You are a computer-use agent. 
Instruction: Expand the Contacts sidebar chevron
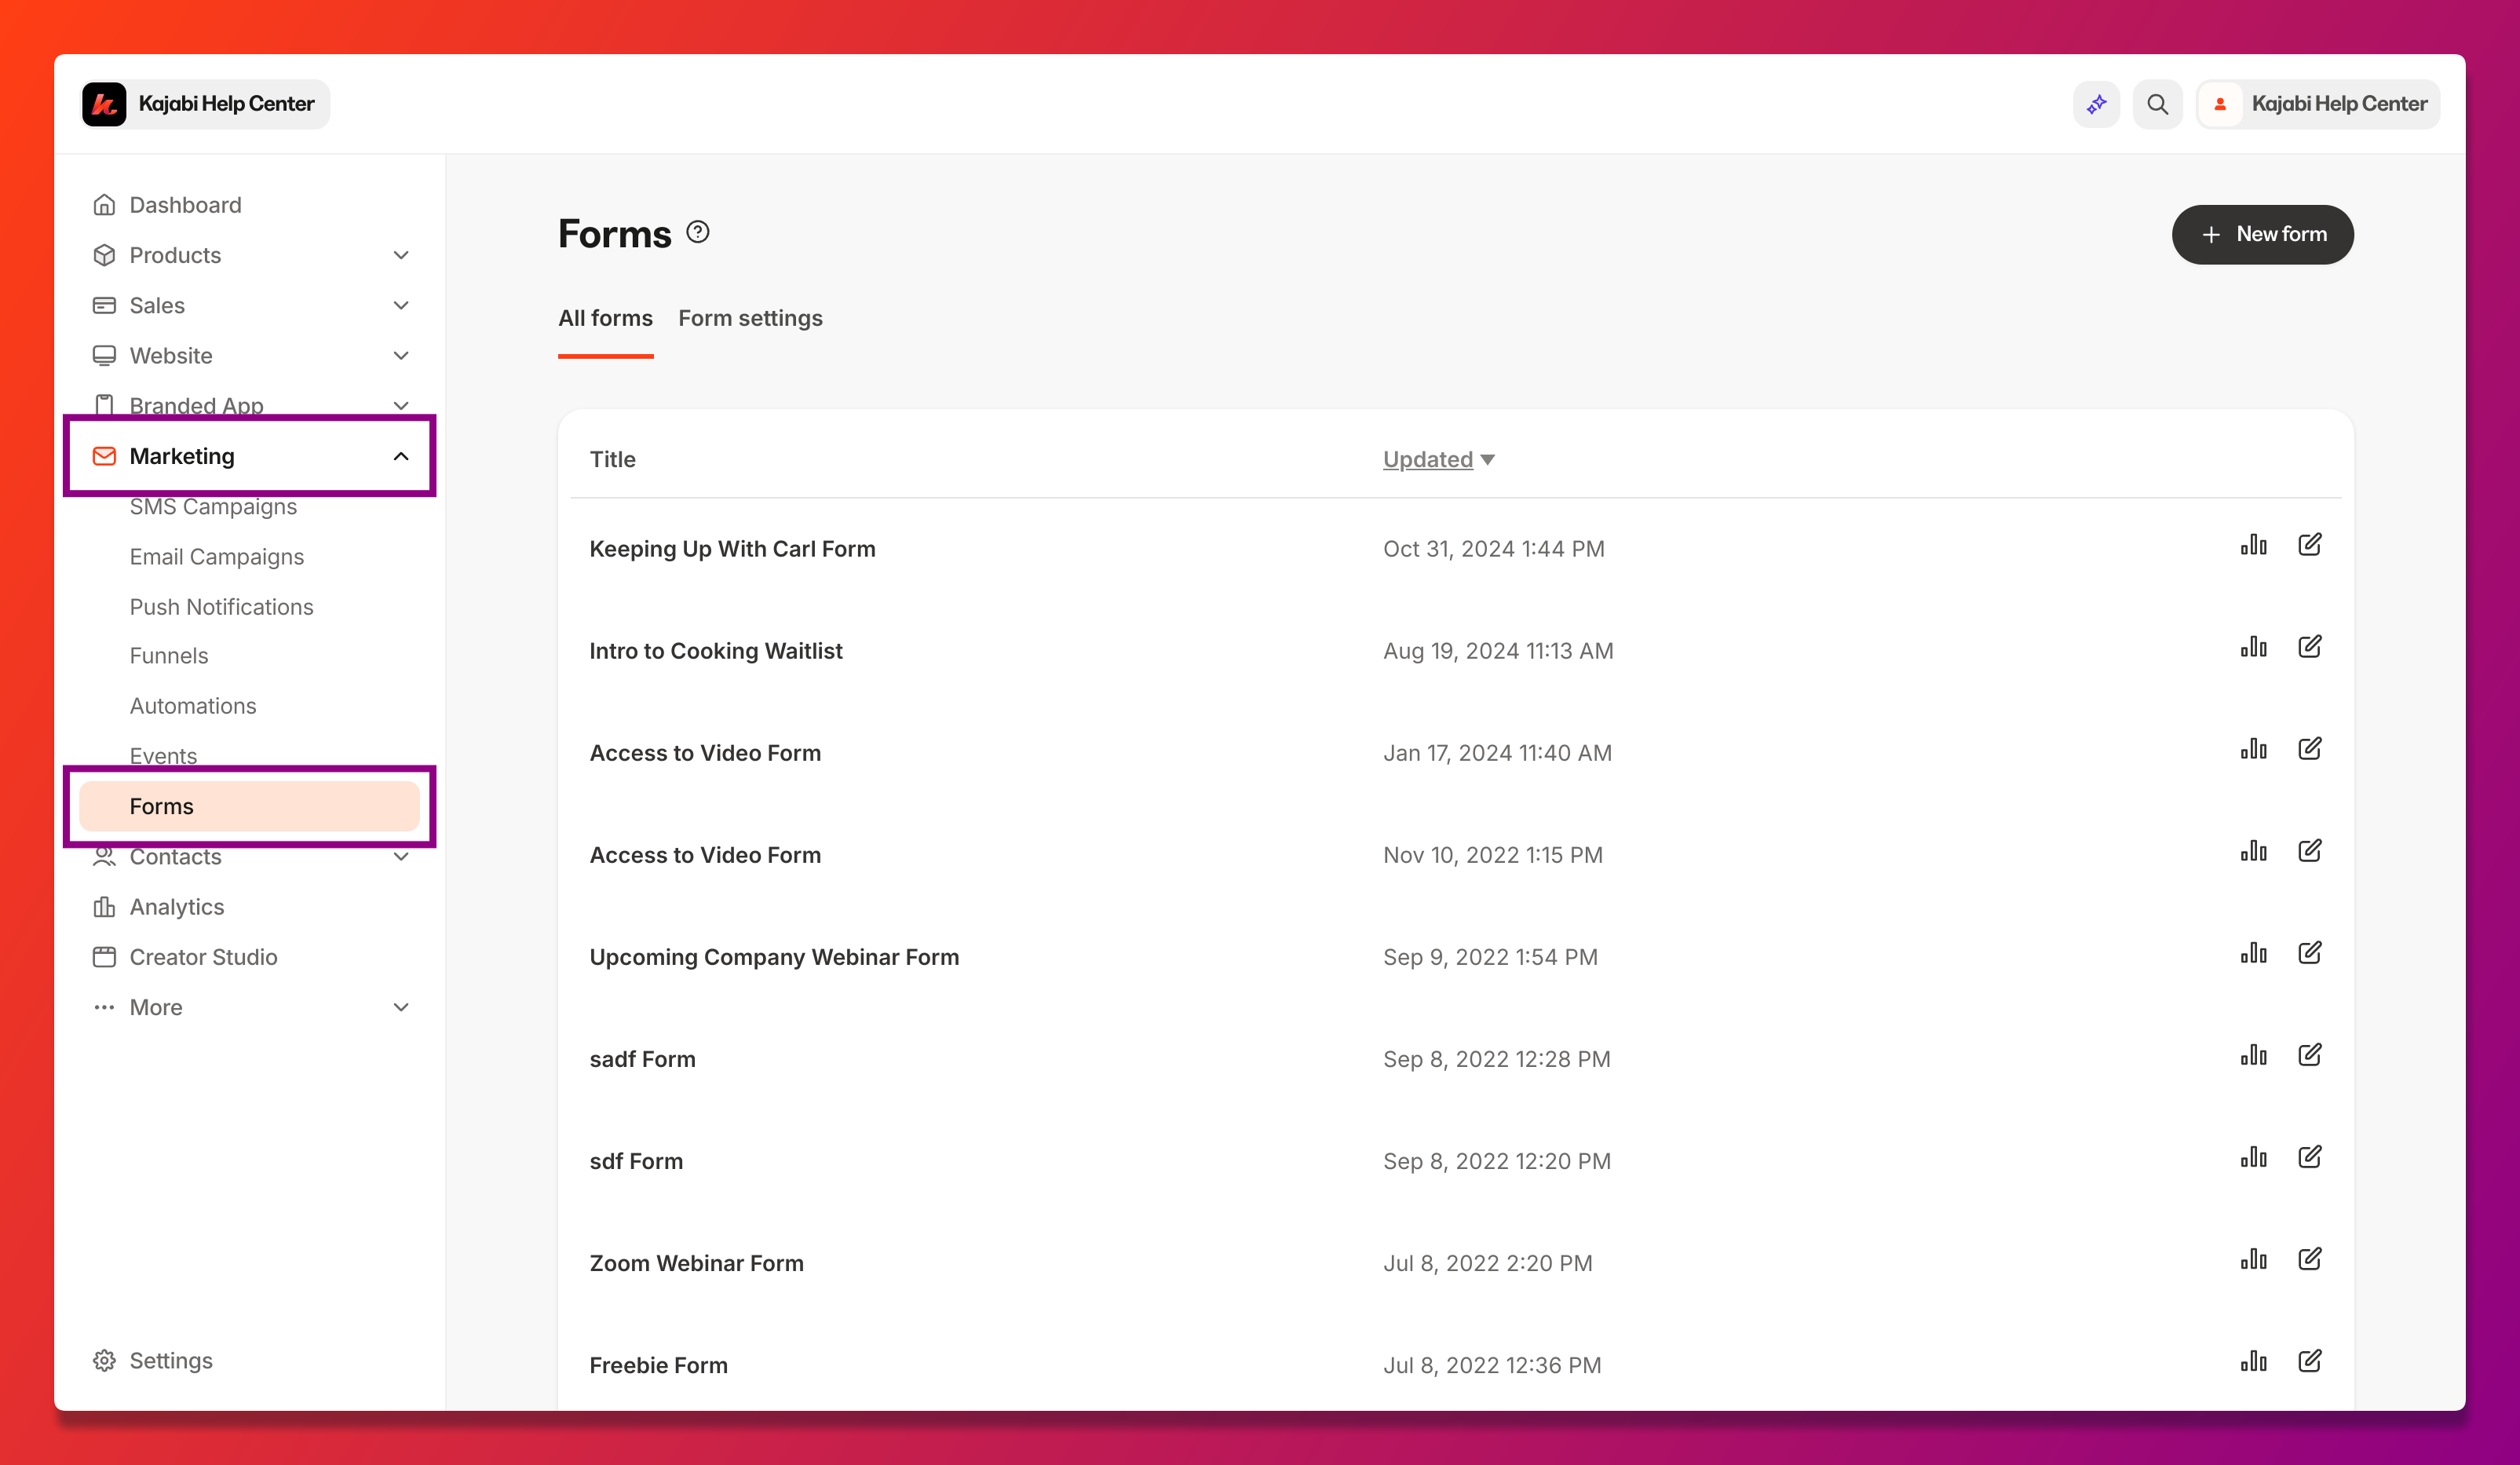401,857
